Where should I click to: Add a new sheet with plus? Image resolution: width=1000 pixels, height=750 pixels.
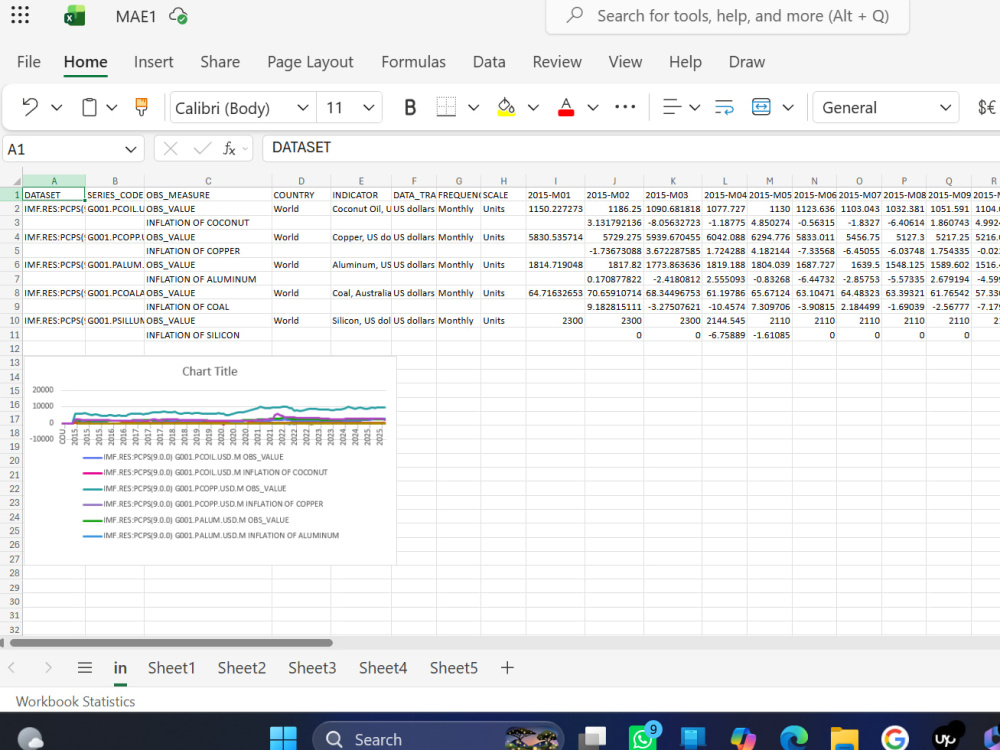point(507,668)
